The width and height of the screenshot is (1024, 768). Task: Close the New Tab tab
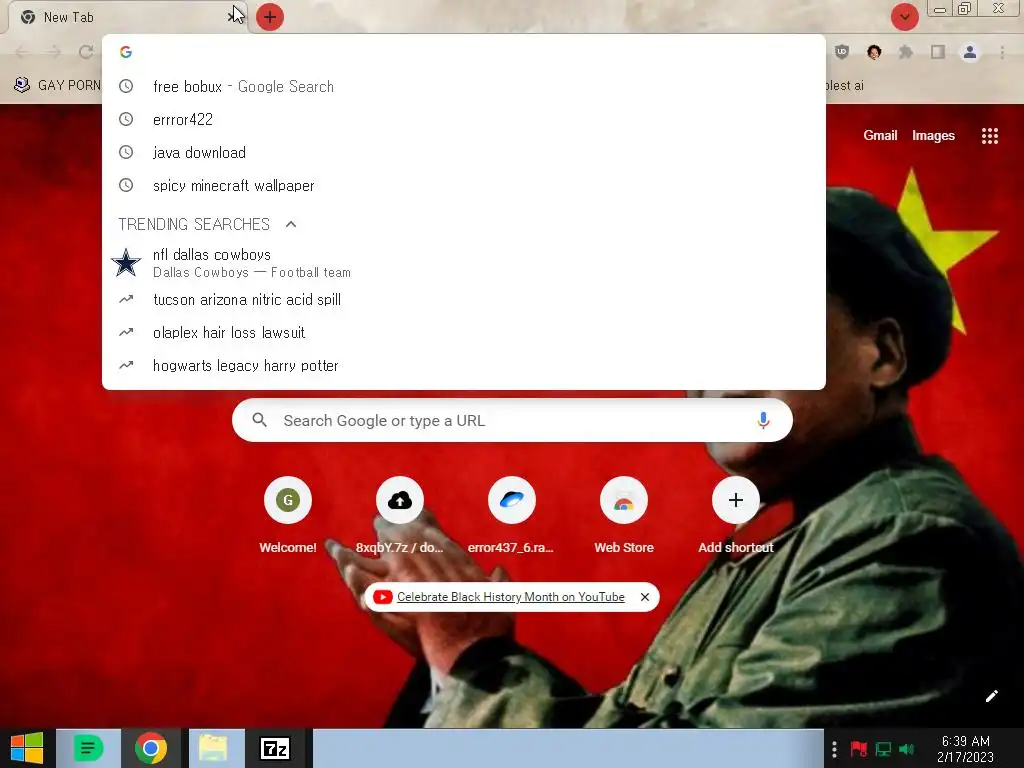pos(232,16)
